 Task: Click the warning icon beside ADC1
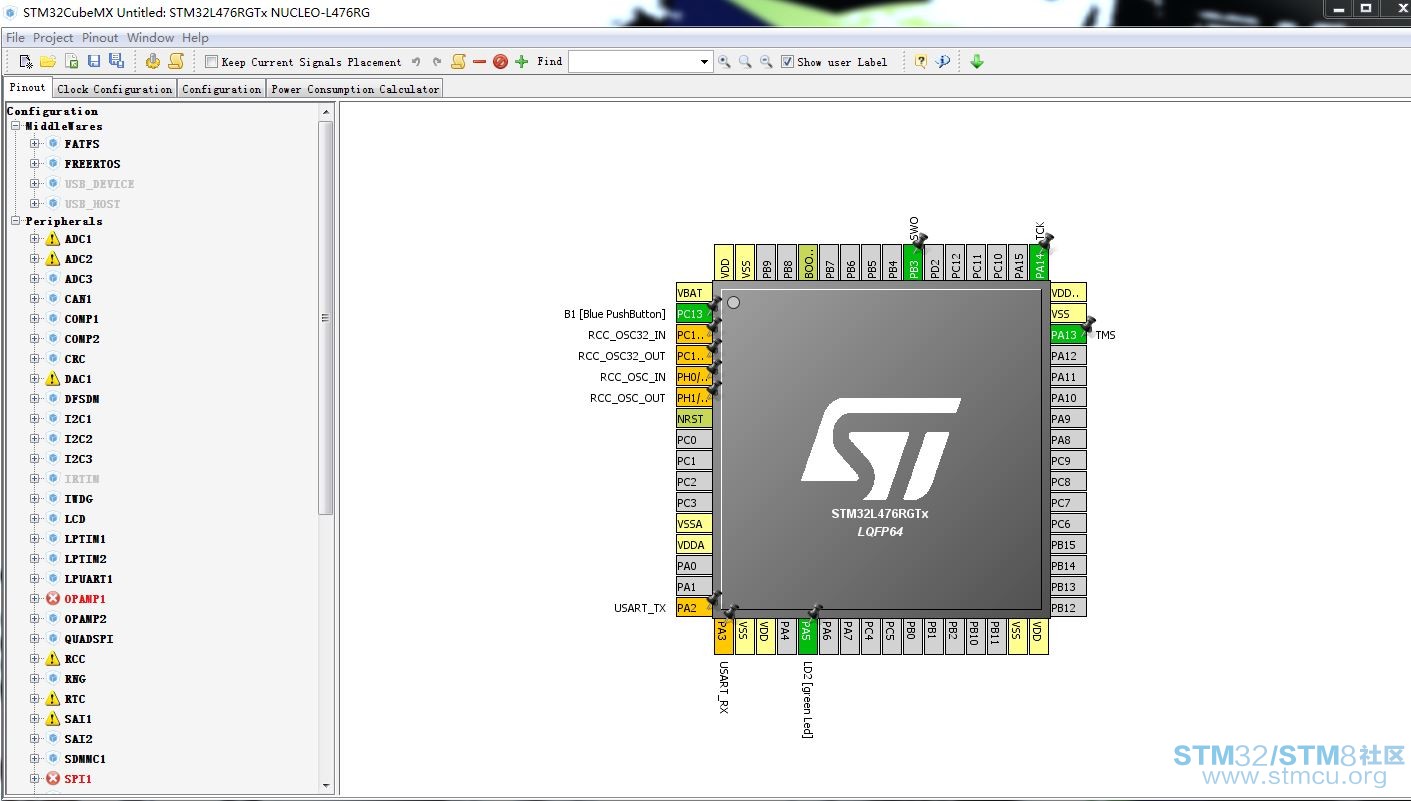point(53,239)
